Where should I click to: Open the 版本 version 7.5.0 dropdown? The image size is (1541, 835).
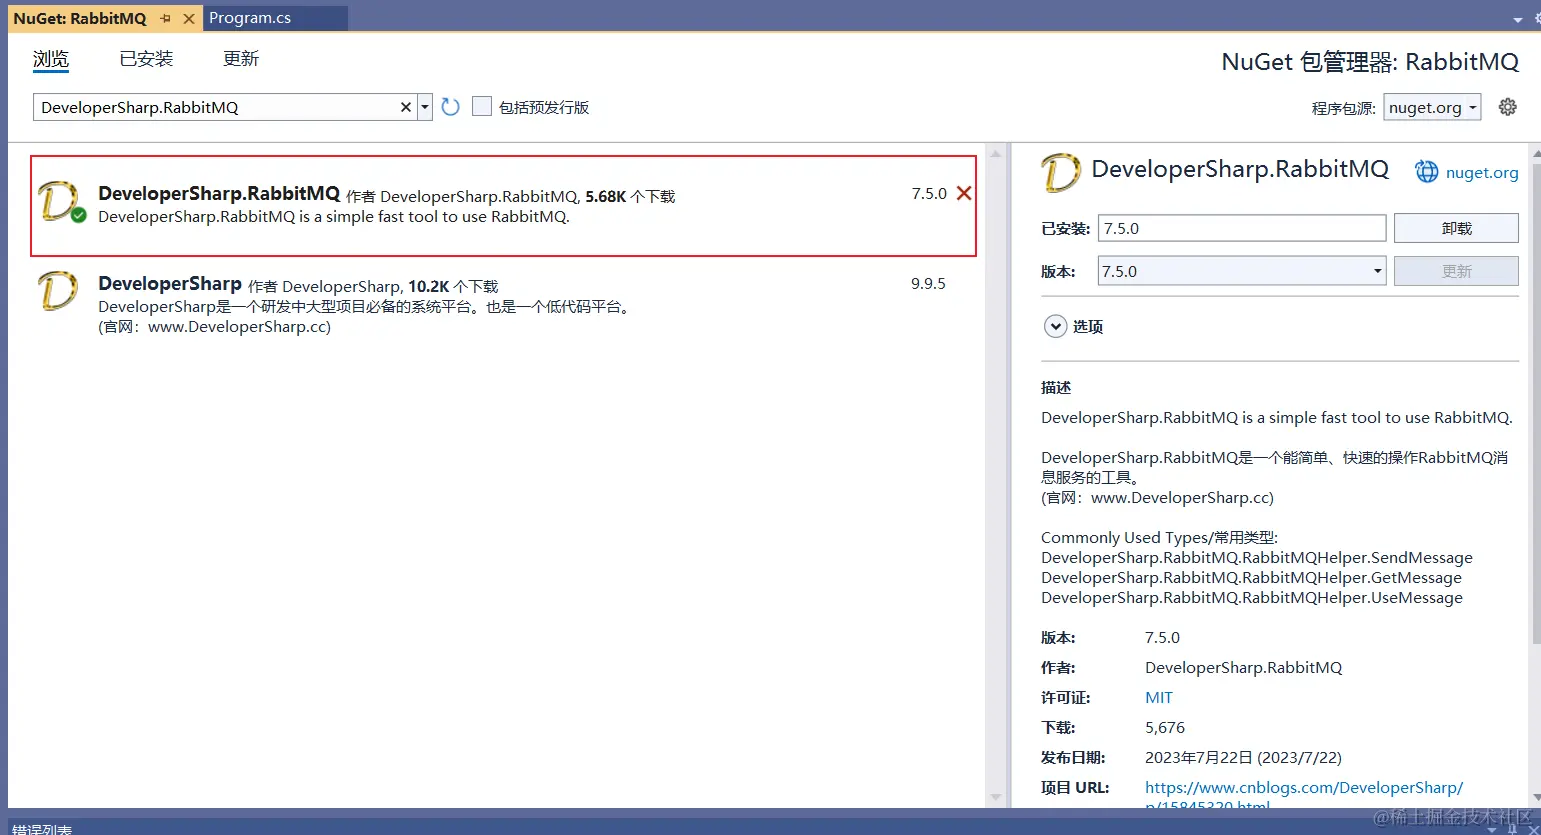pyautogui.click(x=1242, y=271)
